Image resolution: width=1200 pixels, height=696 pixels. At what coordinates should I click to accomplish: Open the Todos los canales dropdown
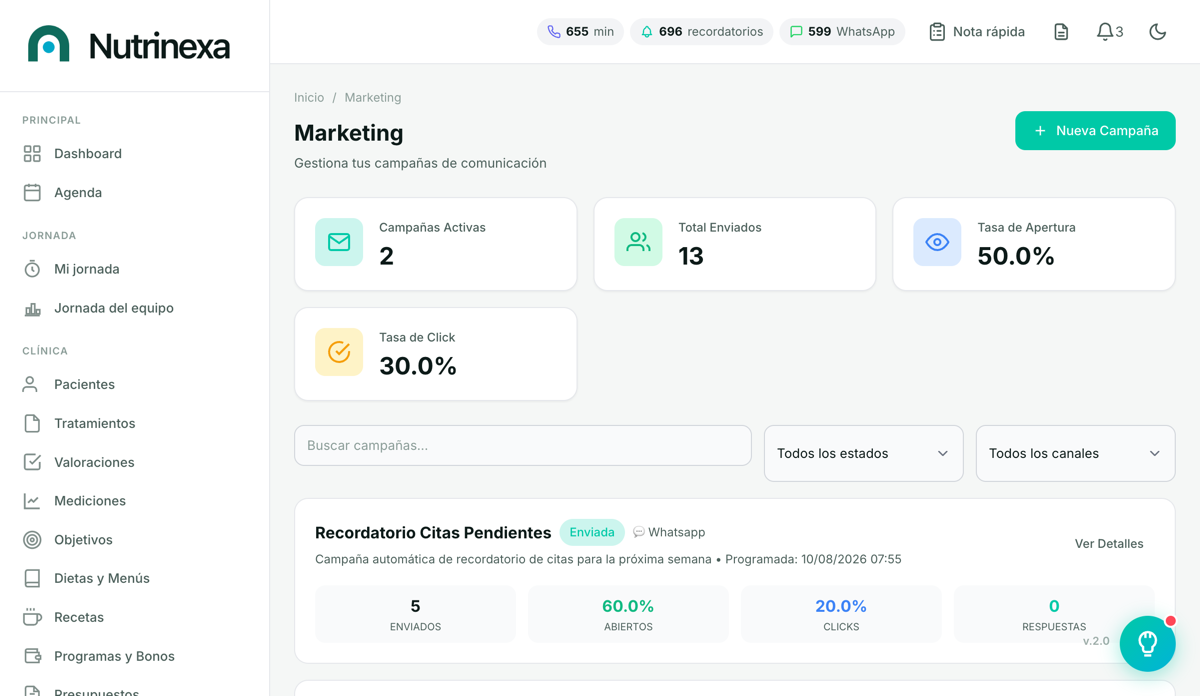1075,453
